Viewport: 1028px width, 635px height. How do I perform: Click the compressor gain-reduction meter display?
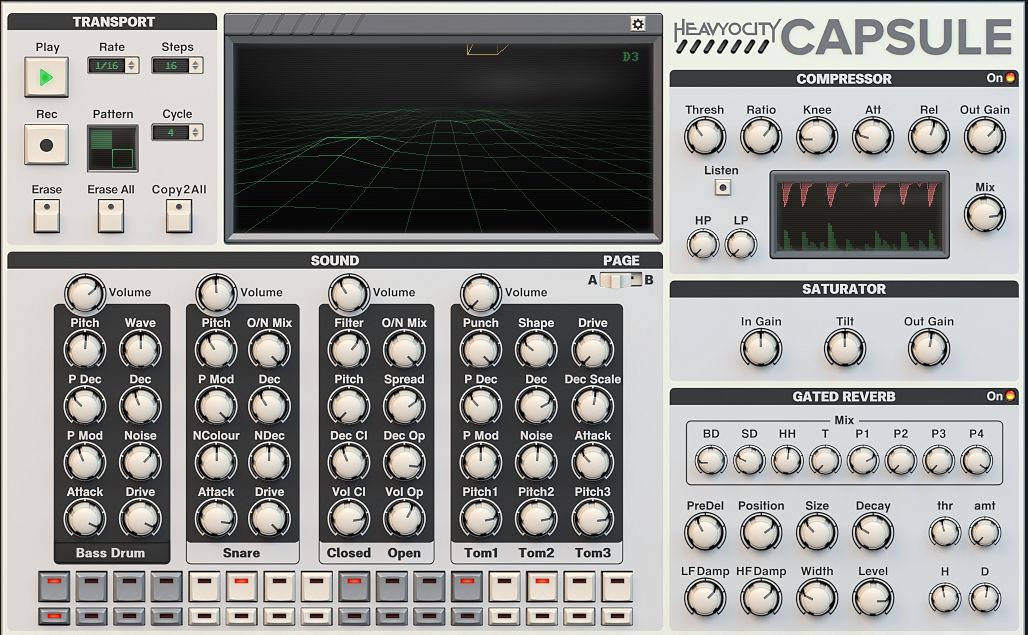[x=860, y=215]
